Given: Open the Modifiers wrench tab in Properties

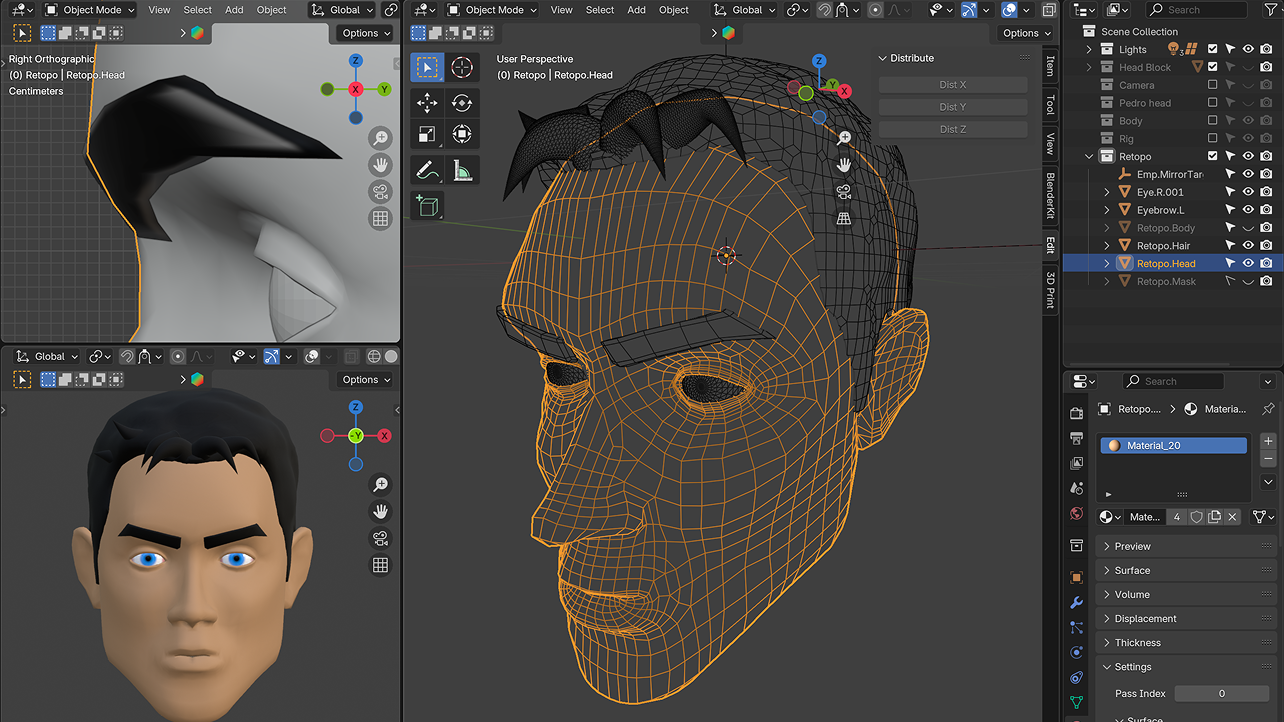Looking at the screenshot, I should pos(1076,603).
